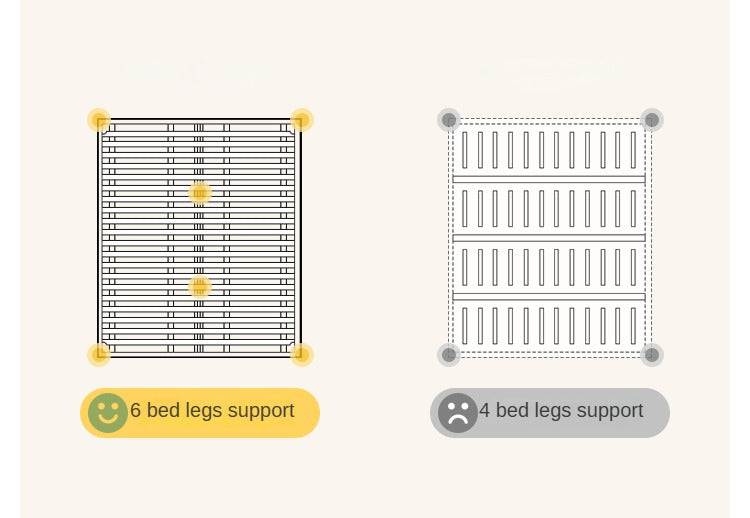Click the top slat row in right frame
The width and height of the screenshot is (750, 518).
pyautogui.click(x=550, y=149)
